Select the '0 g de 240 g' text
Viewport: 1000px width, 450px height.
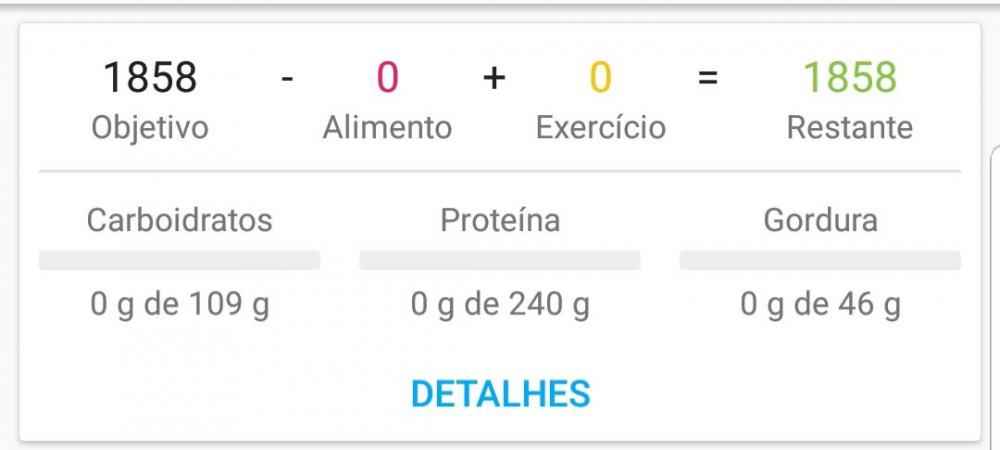coord(500,304)
